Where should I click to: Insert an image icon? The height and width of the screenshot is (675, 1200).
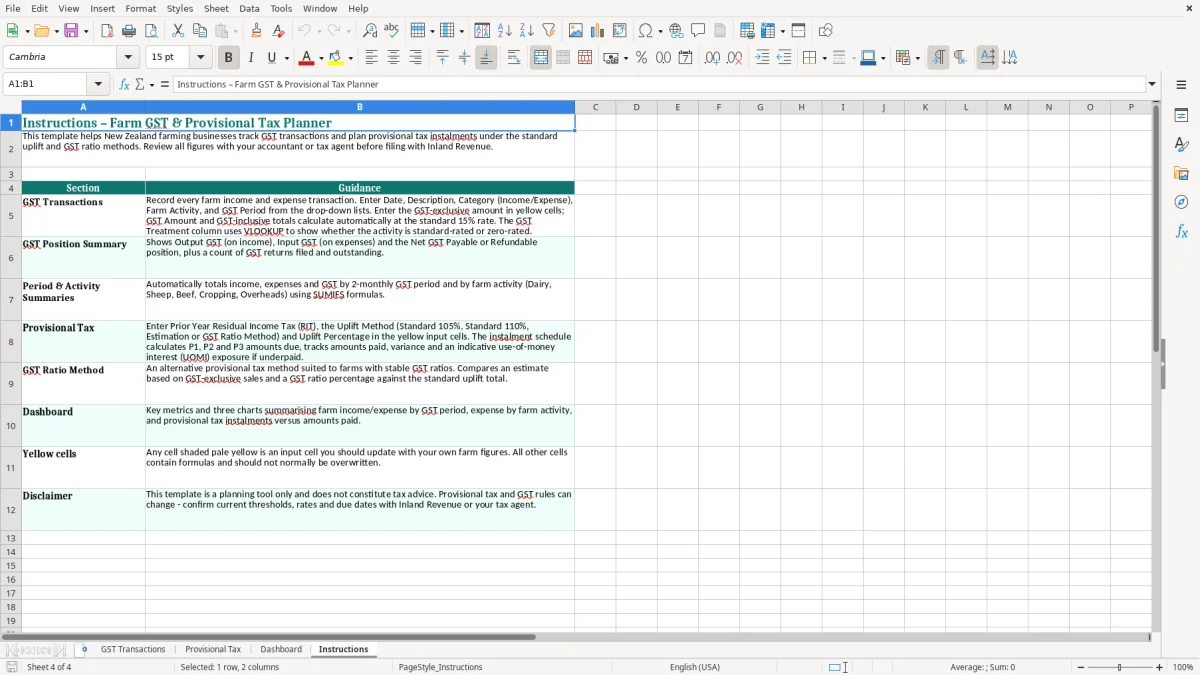click(576, 31)
